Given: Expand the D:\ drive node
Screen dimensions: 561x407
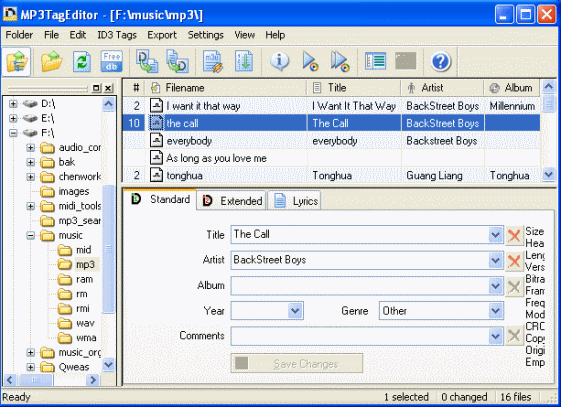Looking at the screenshot, I should (13, 104).
